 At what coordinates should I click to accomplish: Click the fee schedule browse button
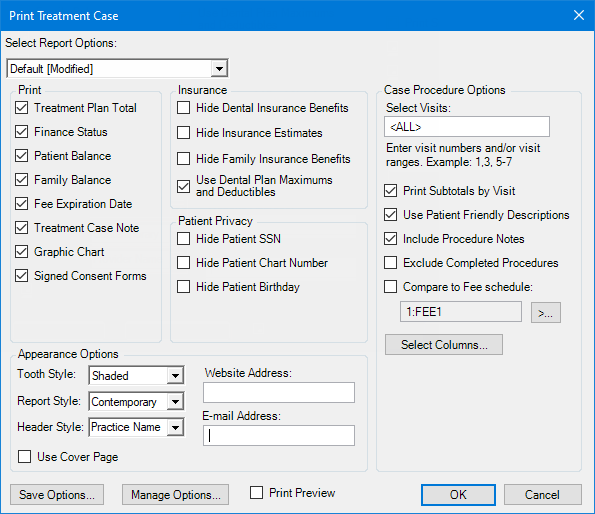click(x=546, y=313)
